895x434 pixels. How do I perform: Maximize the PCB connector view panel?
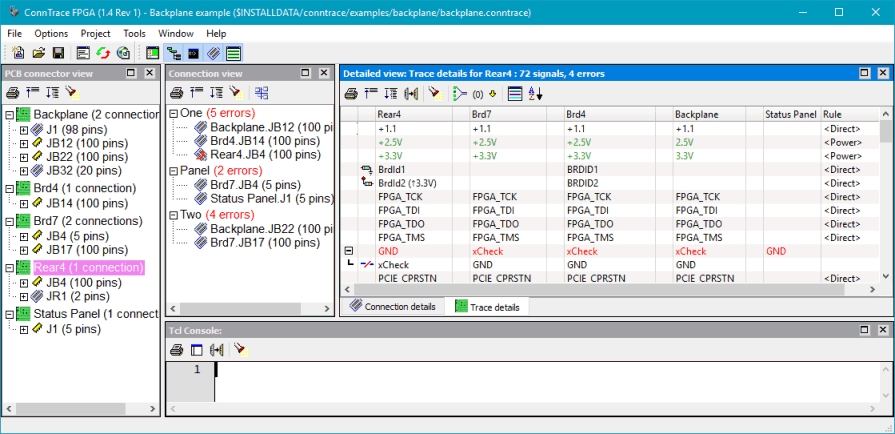(131, 73)
